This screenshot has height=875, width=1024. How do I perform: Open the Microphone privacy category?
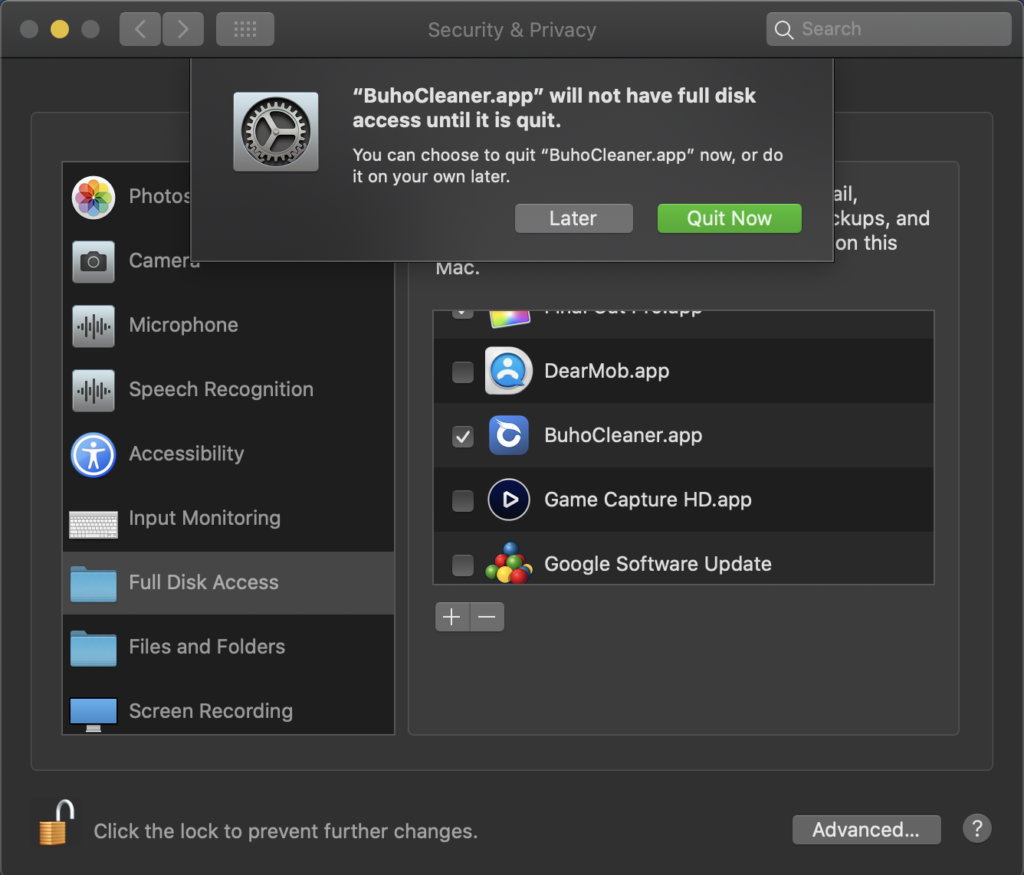tap(229, 325)
